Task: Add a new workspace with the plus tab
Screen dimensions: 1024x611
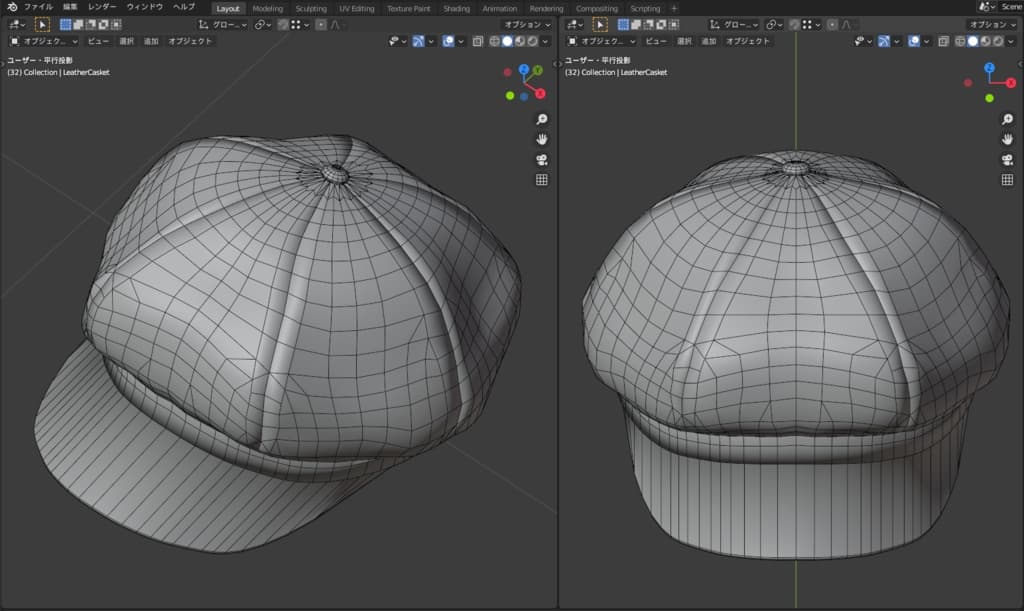Action: 673,8
